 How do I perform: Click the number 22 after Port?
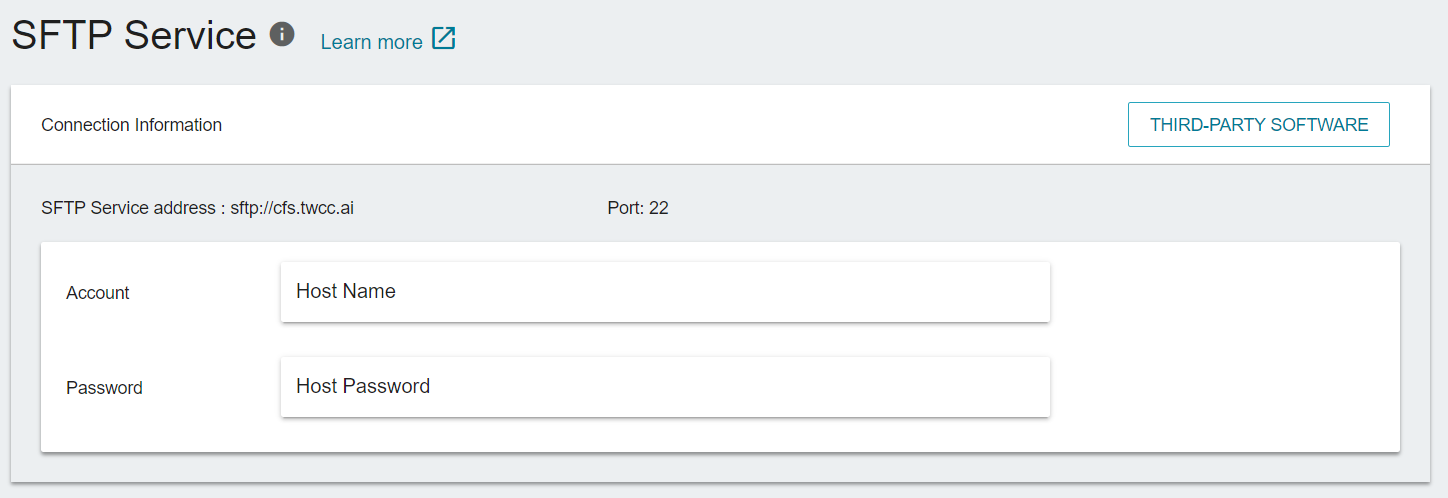[659, 208]
